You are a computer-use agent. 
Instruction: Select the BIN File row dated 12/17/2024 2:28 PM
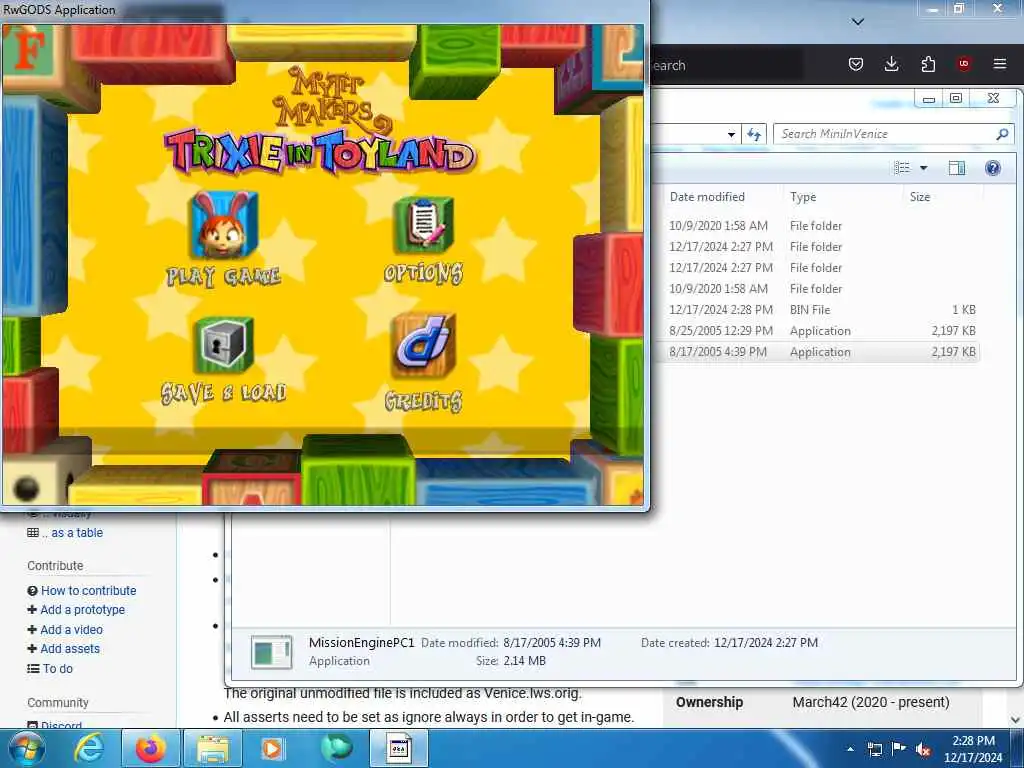point(822,310)
